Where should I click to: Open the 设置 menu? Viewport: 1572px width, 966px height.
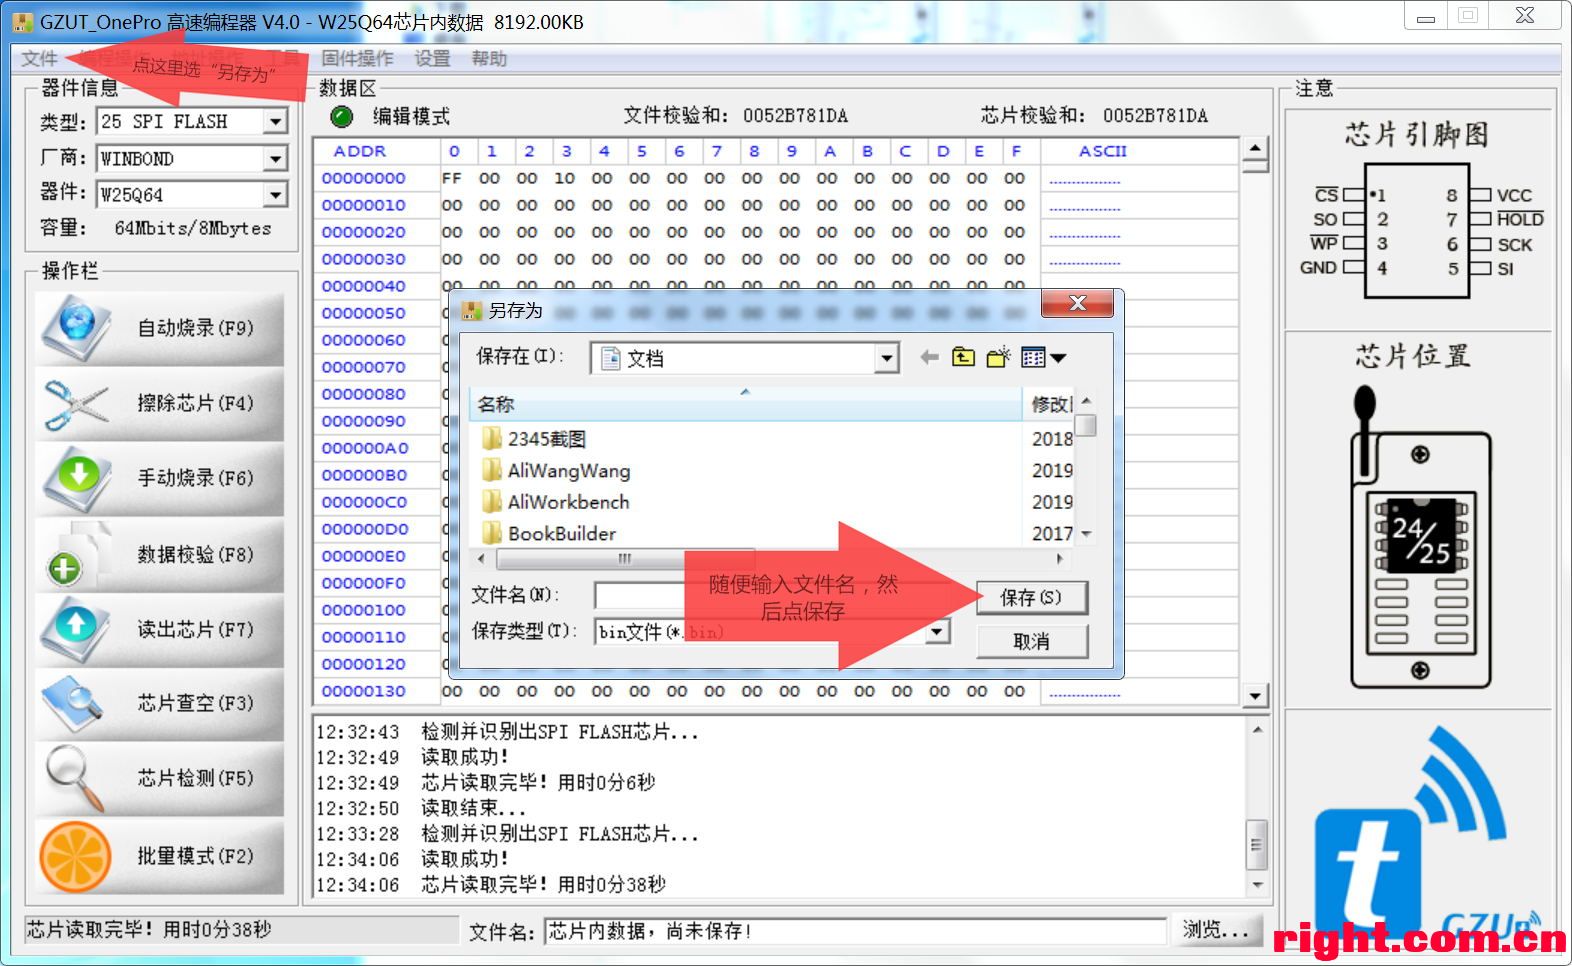point(432,59)
